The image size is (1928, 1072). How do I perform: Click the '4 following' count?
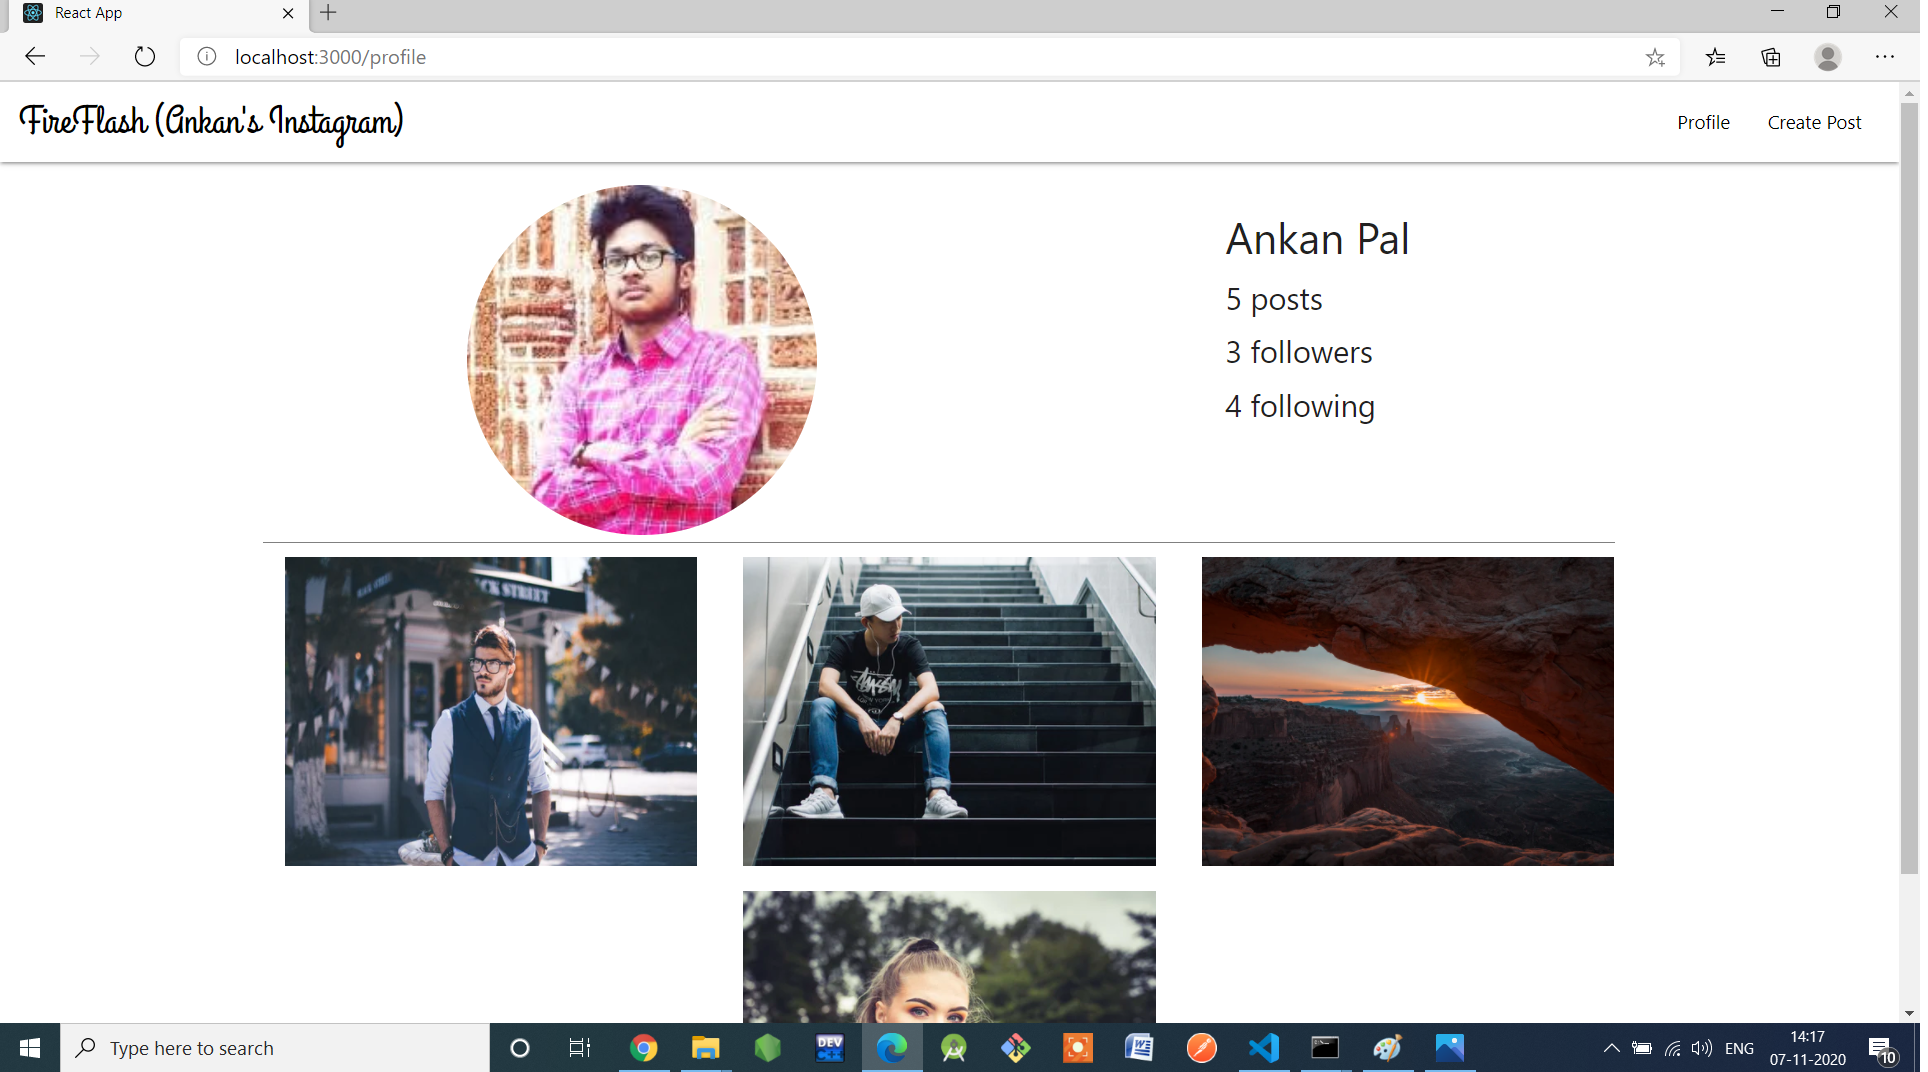coord(1300,406)
